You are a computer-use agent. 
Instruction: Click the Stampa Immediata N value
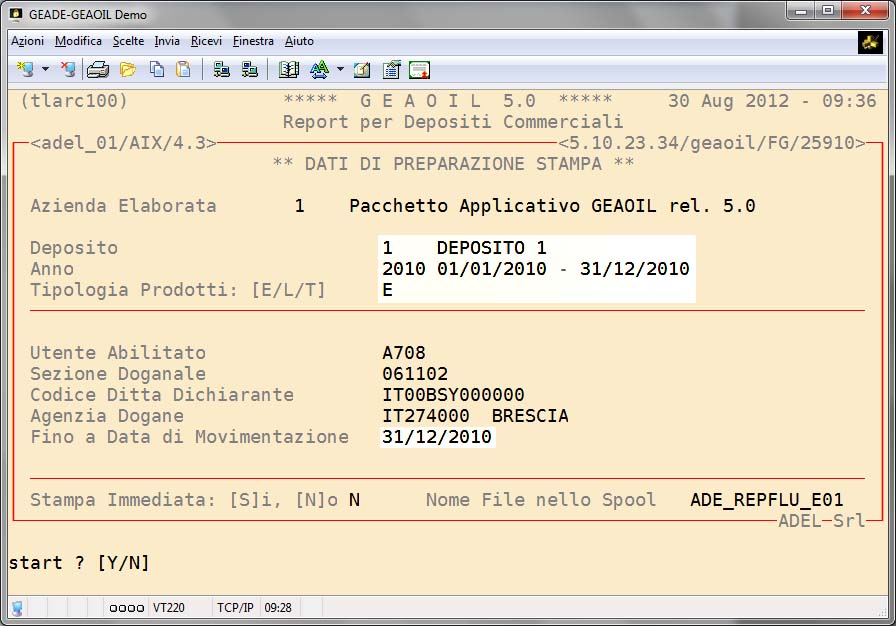click(354, 500)
